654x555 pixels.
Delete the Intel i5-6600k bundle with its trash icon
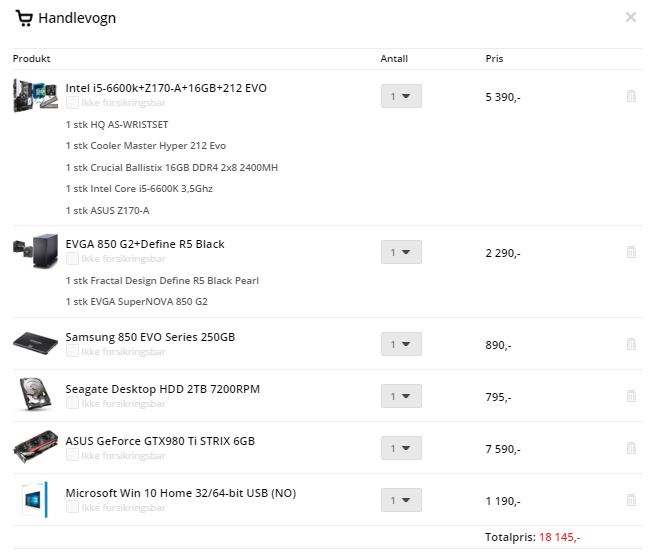(631, 96)
